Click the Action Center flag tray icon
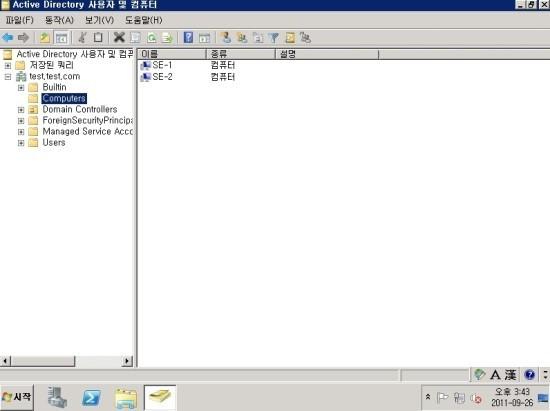Screen dimensions: 550x411 point(442,398)
